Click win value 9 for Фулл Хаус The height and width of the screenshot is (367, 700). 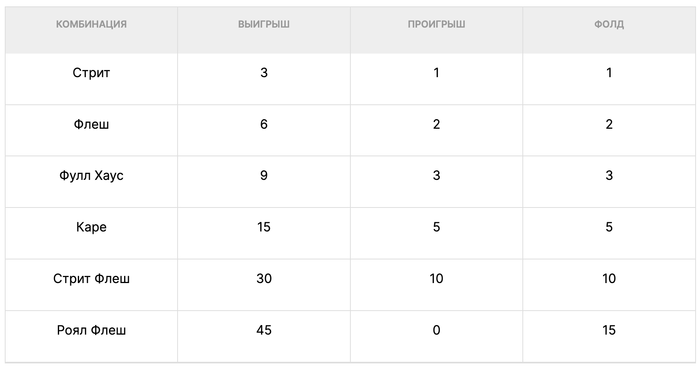264,175
